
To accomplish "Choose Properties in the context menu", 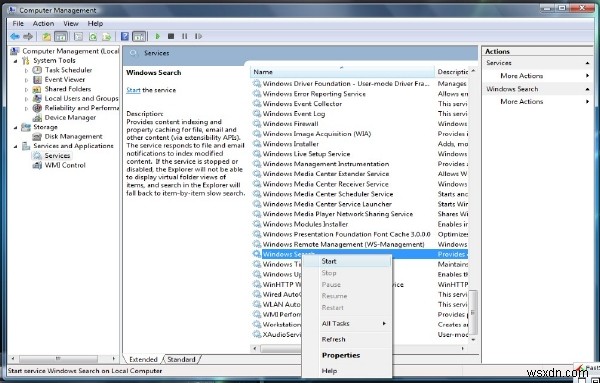I will (347, 355).
